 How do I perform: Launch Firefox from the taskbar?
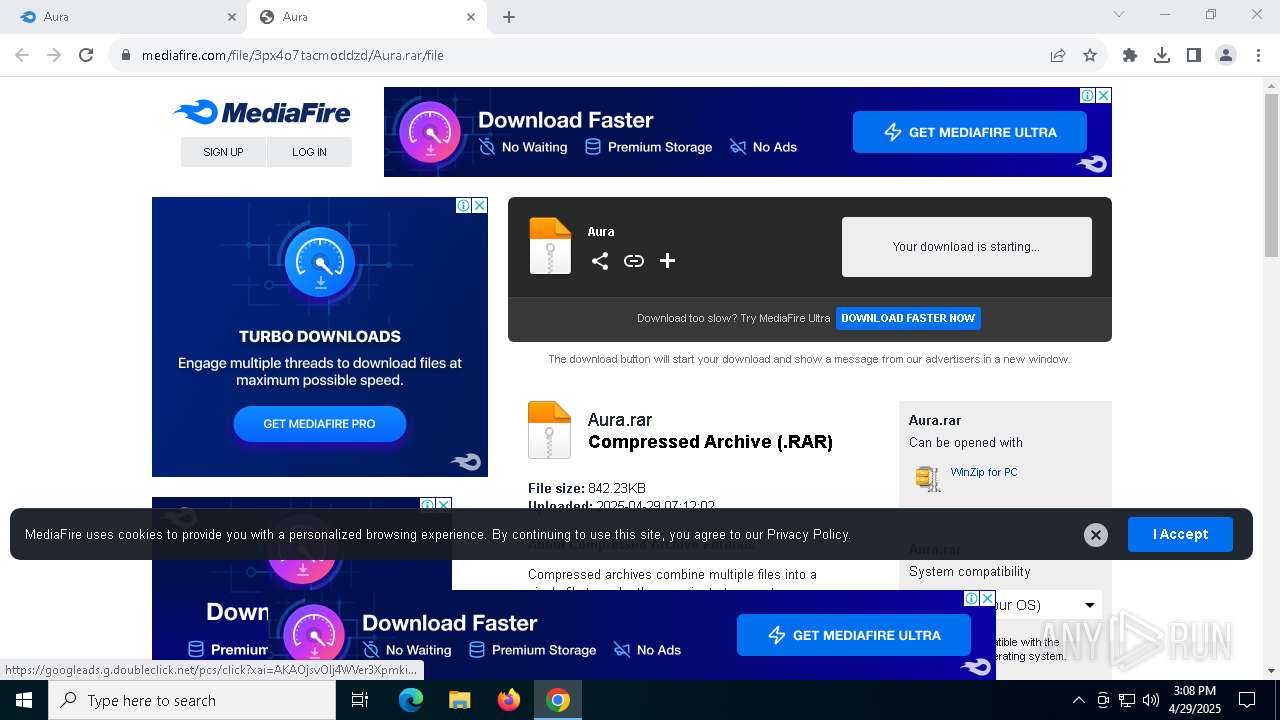(x=509, y=700)
